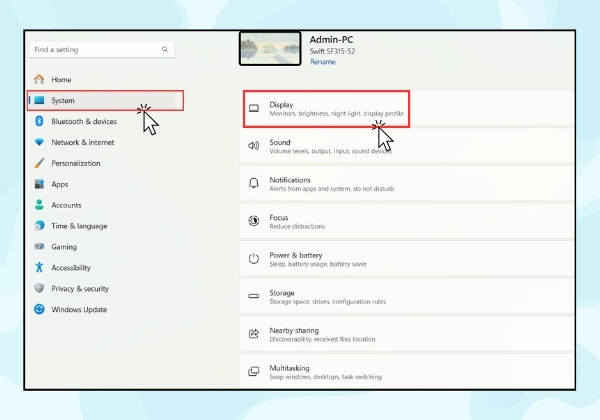
Task: Open the Personalization category
Action: (x=76, y=163)
